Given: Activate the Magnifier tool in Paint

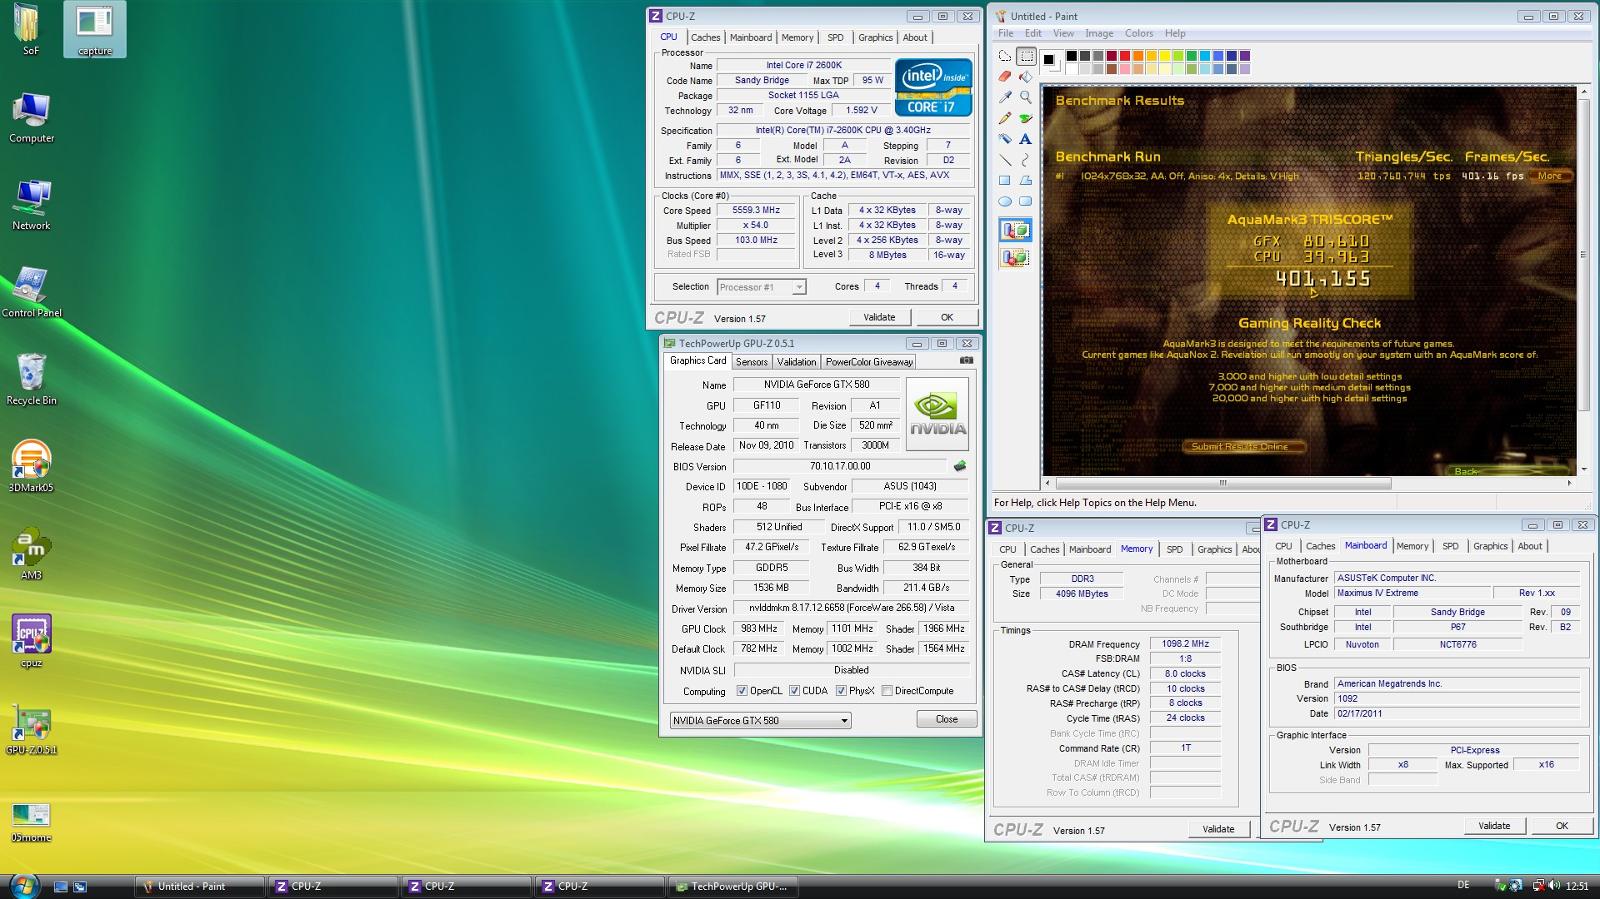Looking at the screenshot, I should click(1026, 97).
